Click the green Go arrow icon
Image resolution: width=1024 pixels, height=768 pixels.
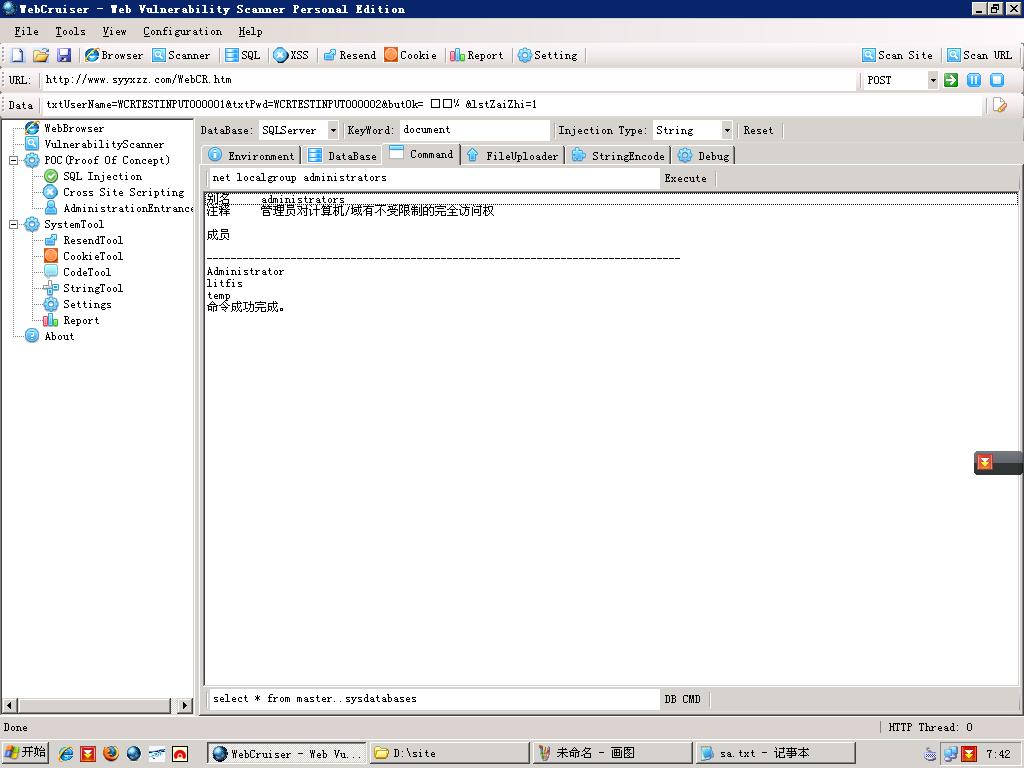click(x=951, y=80)
